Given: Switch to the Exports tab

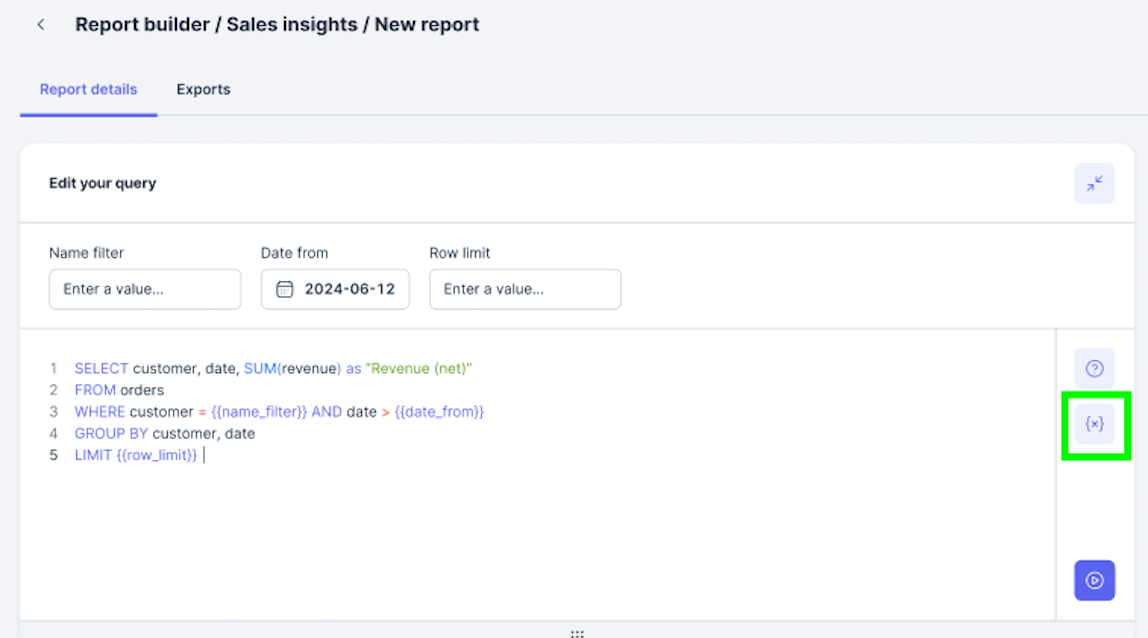Looking at the screenshot, I should (203, 89).
